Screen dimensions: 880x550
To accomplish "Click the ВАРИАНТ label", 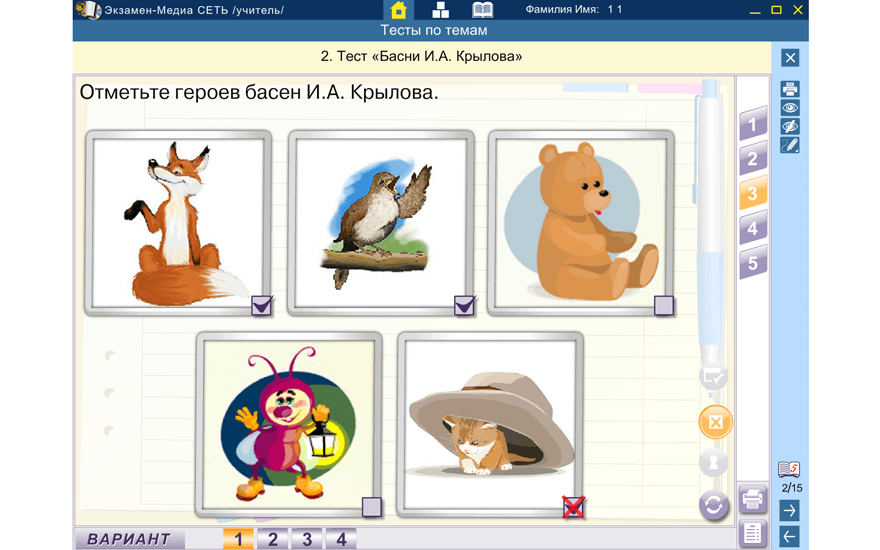I will point(129,539).
